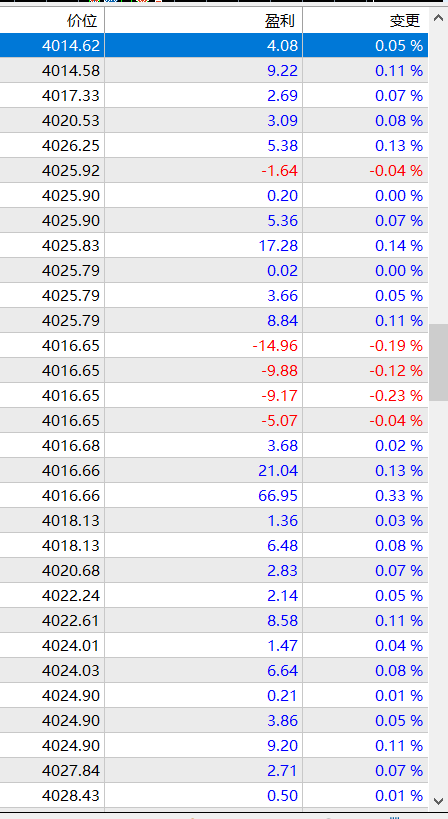
Task: Click the 17.28 profit cell
Action: (x=204, y=245)
